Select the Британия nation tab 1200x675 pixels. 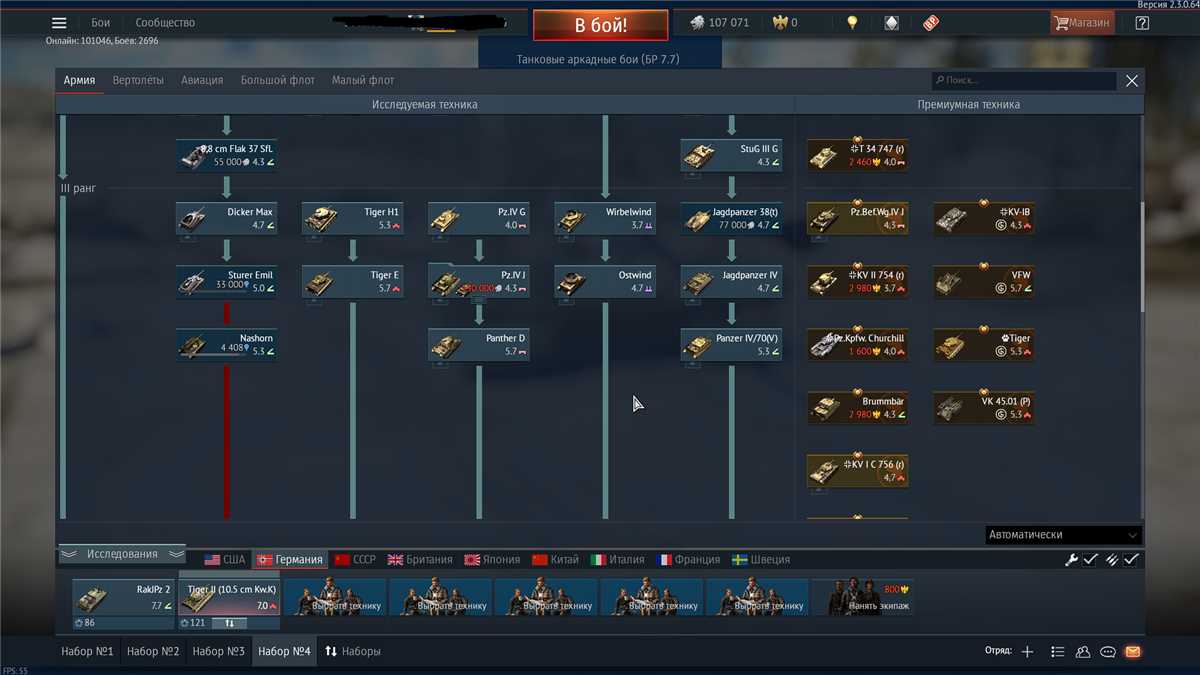[x=420, y=560]
